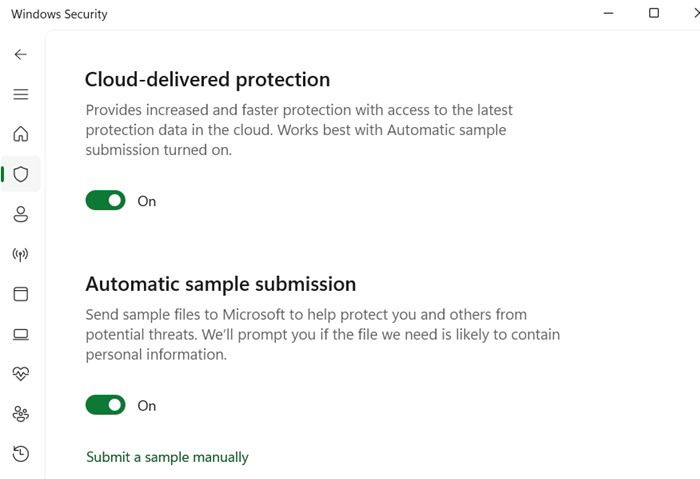Turn off Cloud-delivered protection toggle

[x=105, y=201]
